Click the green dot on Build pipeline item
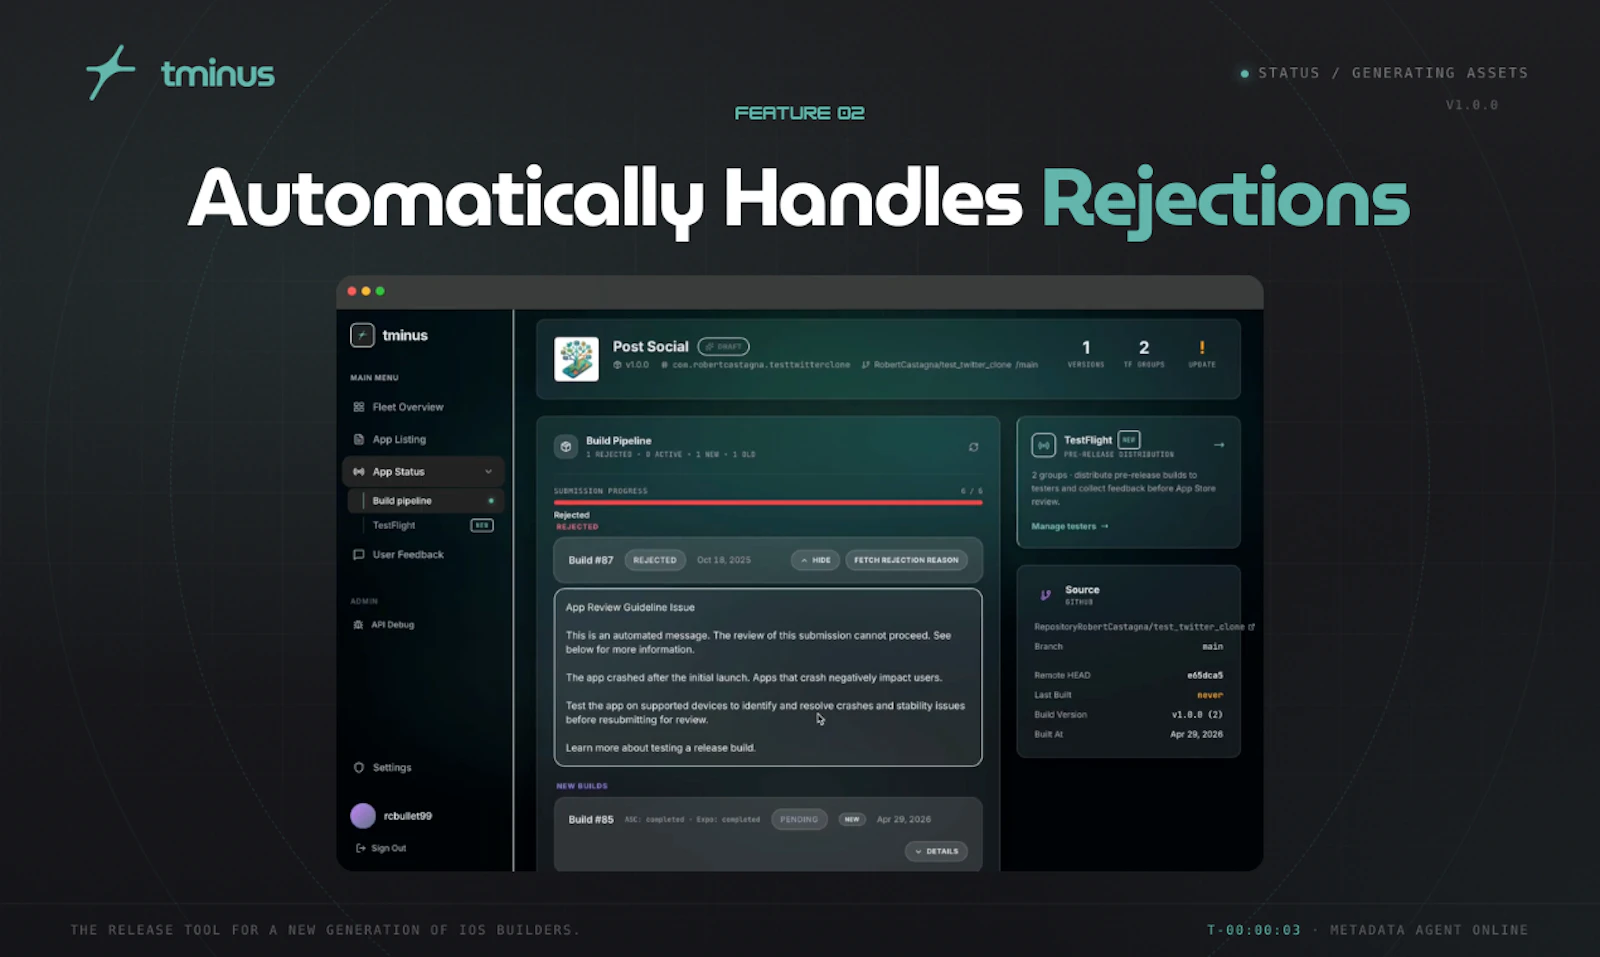 click(491, 501)
